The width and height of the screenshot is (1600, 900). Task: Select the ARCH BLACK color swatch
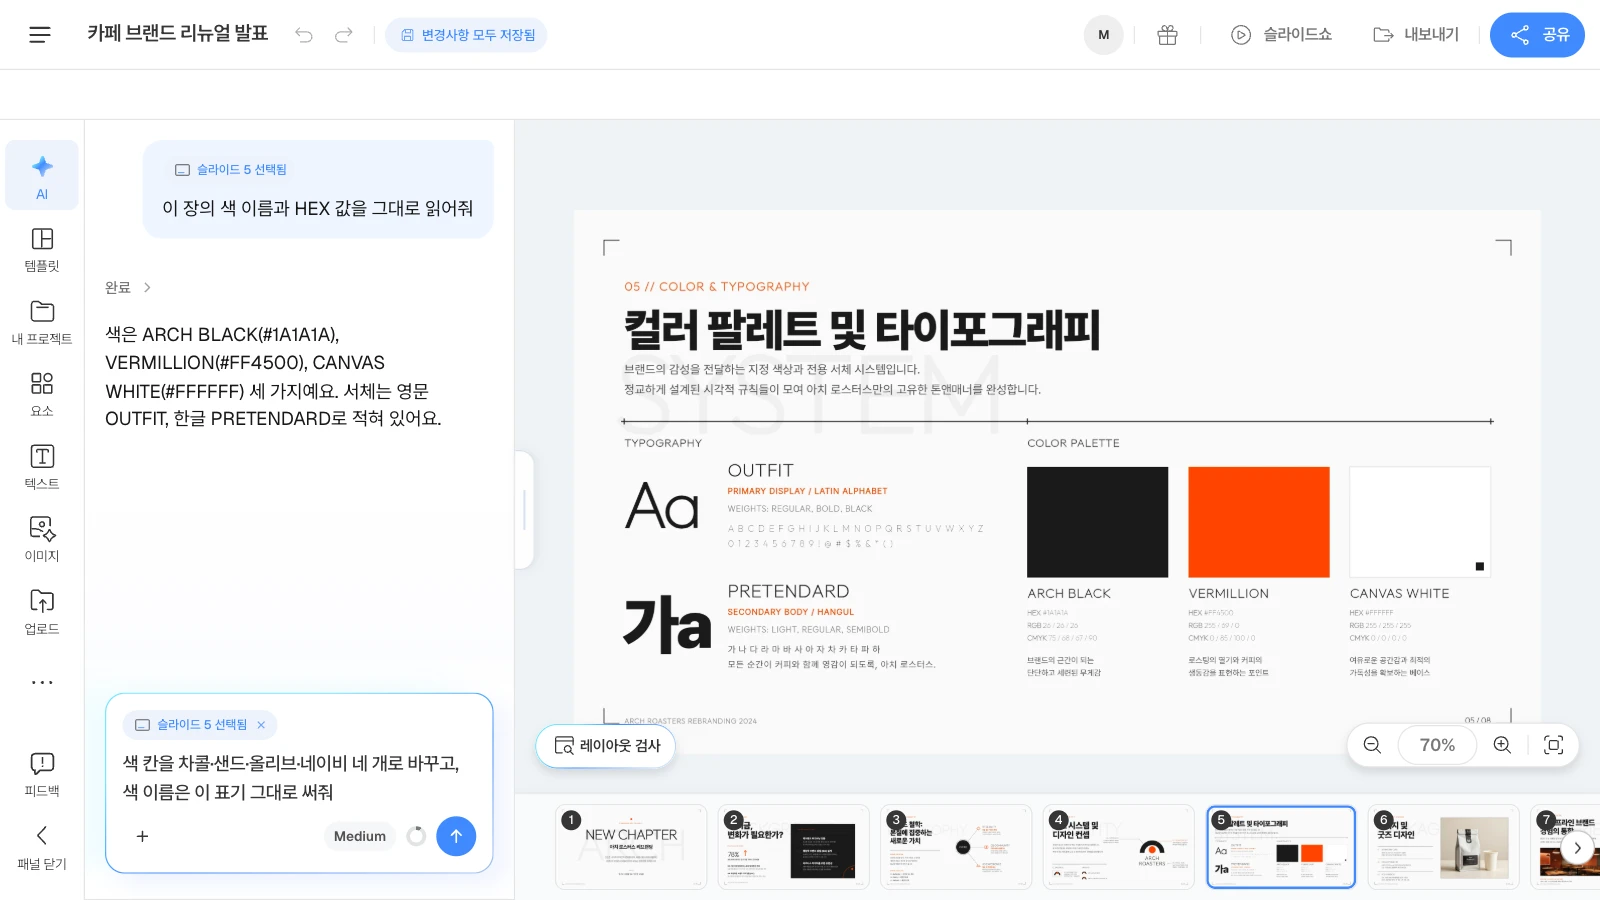click(1097, 522)
